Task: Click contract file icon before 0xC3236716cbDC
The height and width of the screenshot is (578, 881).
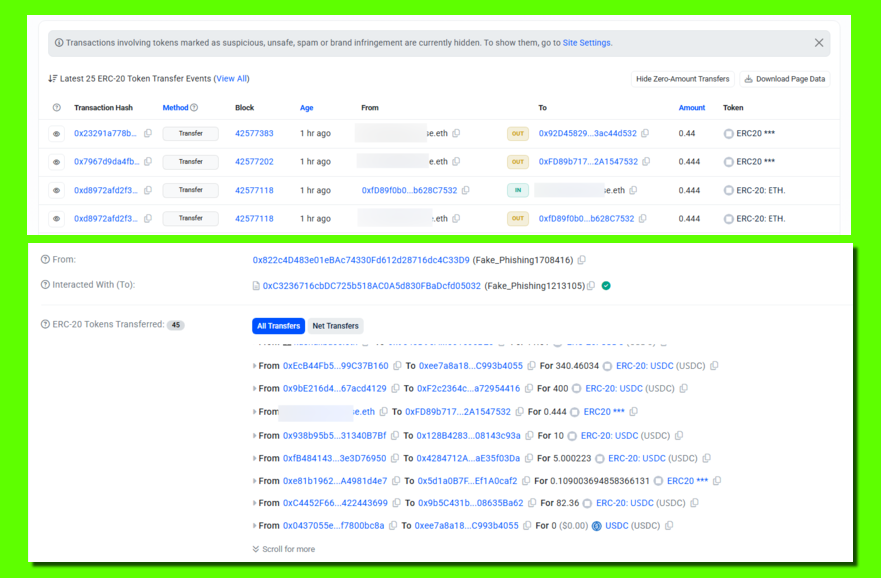Action: click(x=256, y=286)
